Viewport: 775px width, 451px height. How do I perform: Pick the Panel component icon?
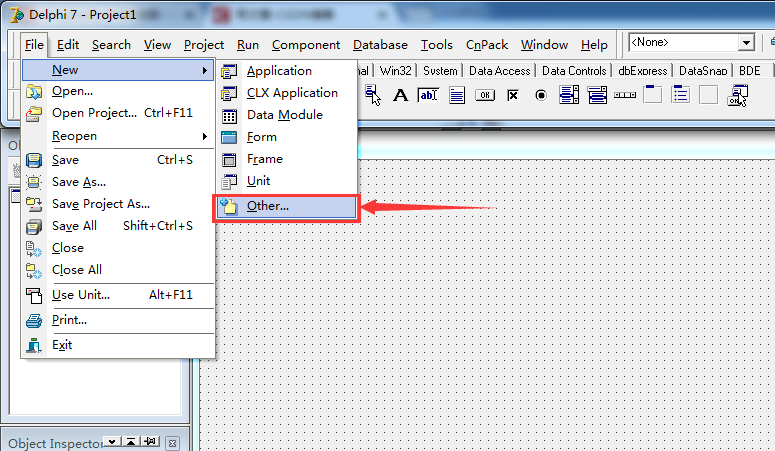click(x=709, y=95)
